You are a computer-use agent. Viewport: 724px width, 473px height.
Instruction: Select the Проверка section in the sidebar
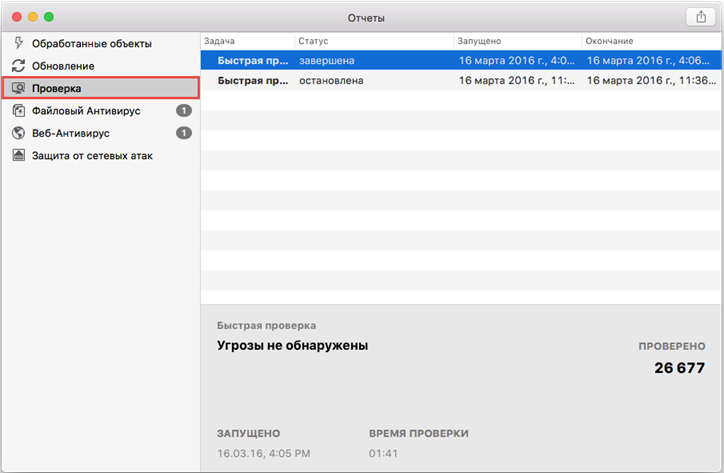point(101,88)
